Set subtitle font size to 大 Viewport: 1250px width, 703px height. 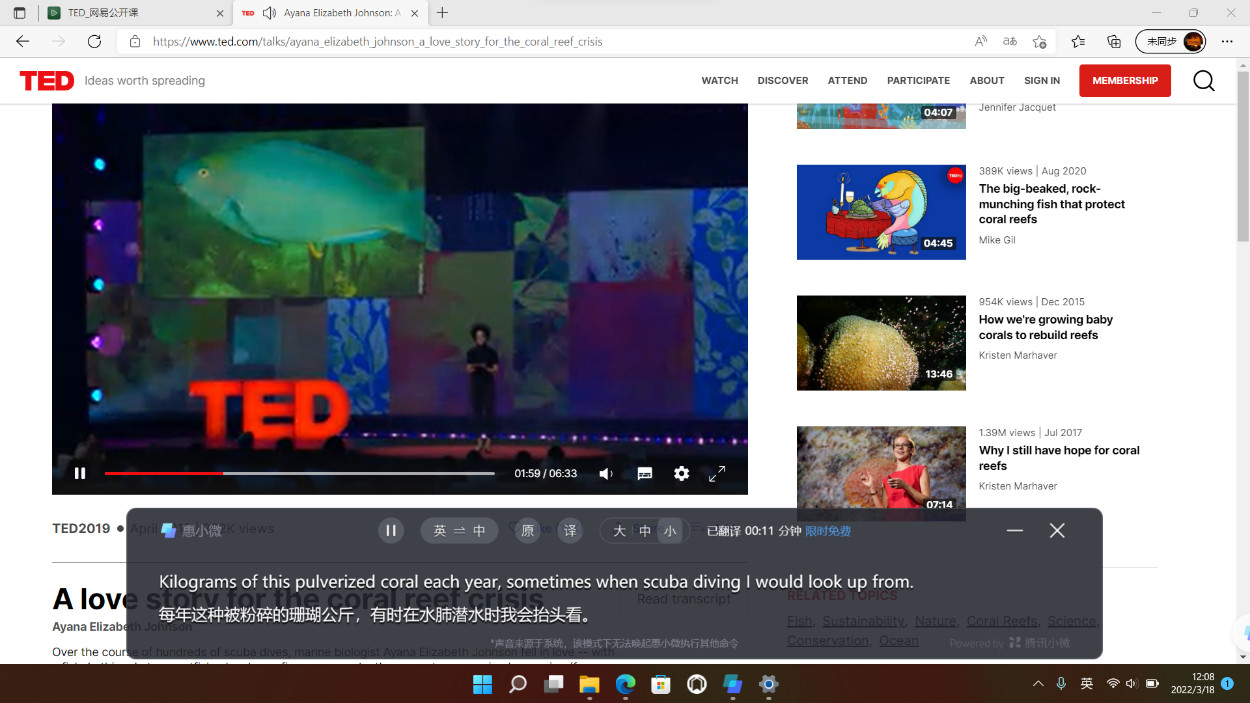(x=619, y=531)
